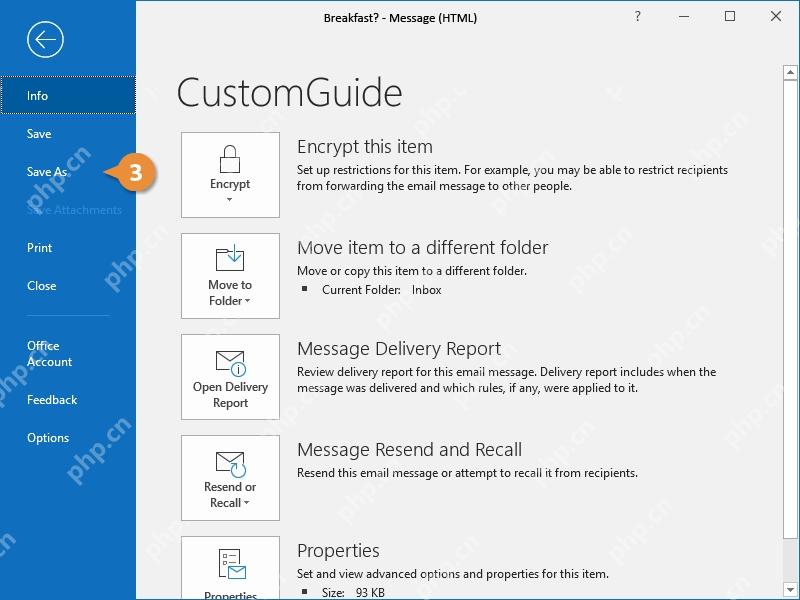Close the Breakfast message window
The height and width of the screenshot is (600, 800).
coord(776,16)
